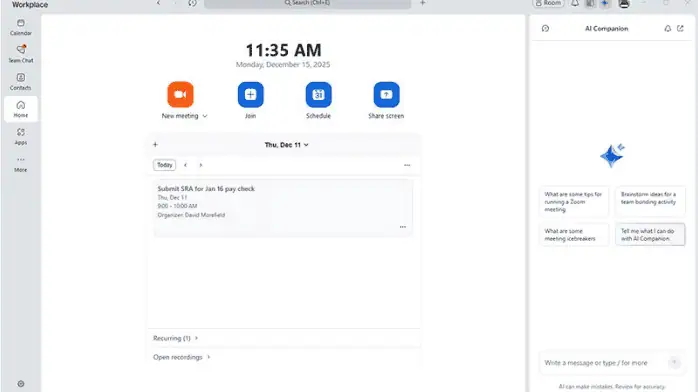Screen dimensions: 698x392
Task: Click the Join meeting icon
Action: pyautogui.click(x=251, y=94)
